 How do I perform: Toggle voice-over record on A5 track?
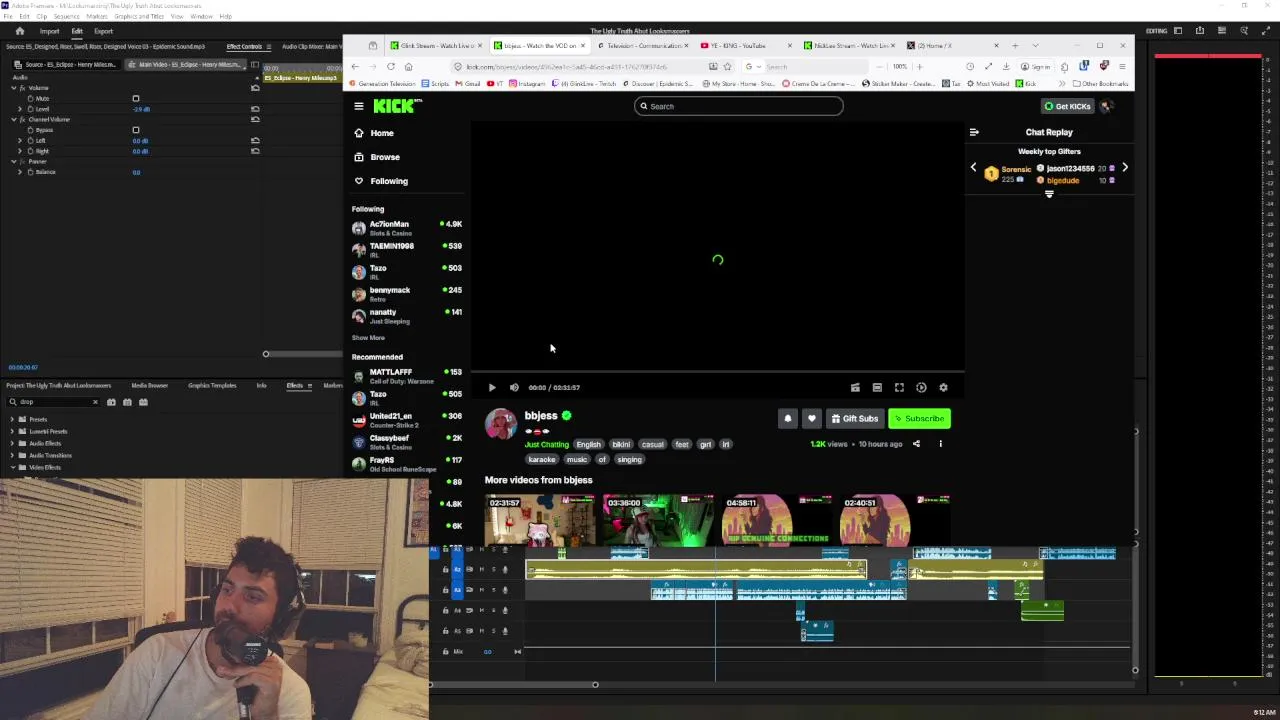[x=504, y=631]
